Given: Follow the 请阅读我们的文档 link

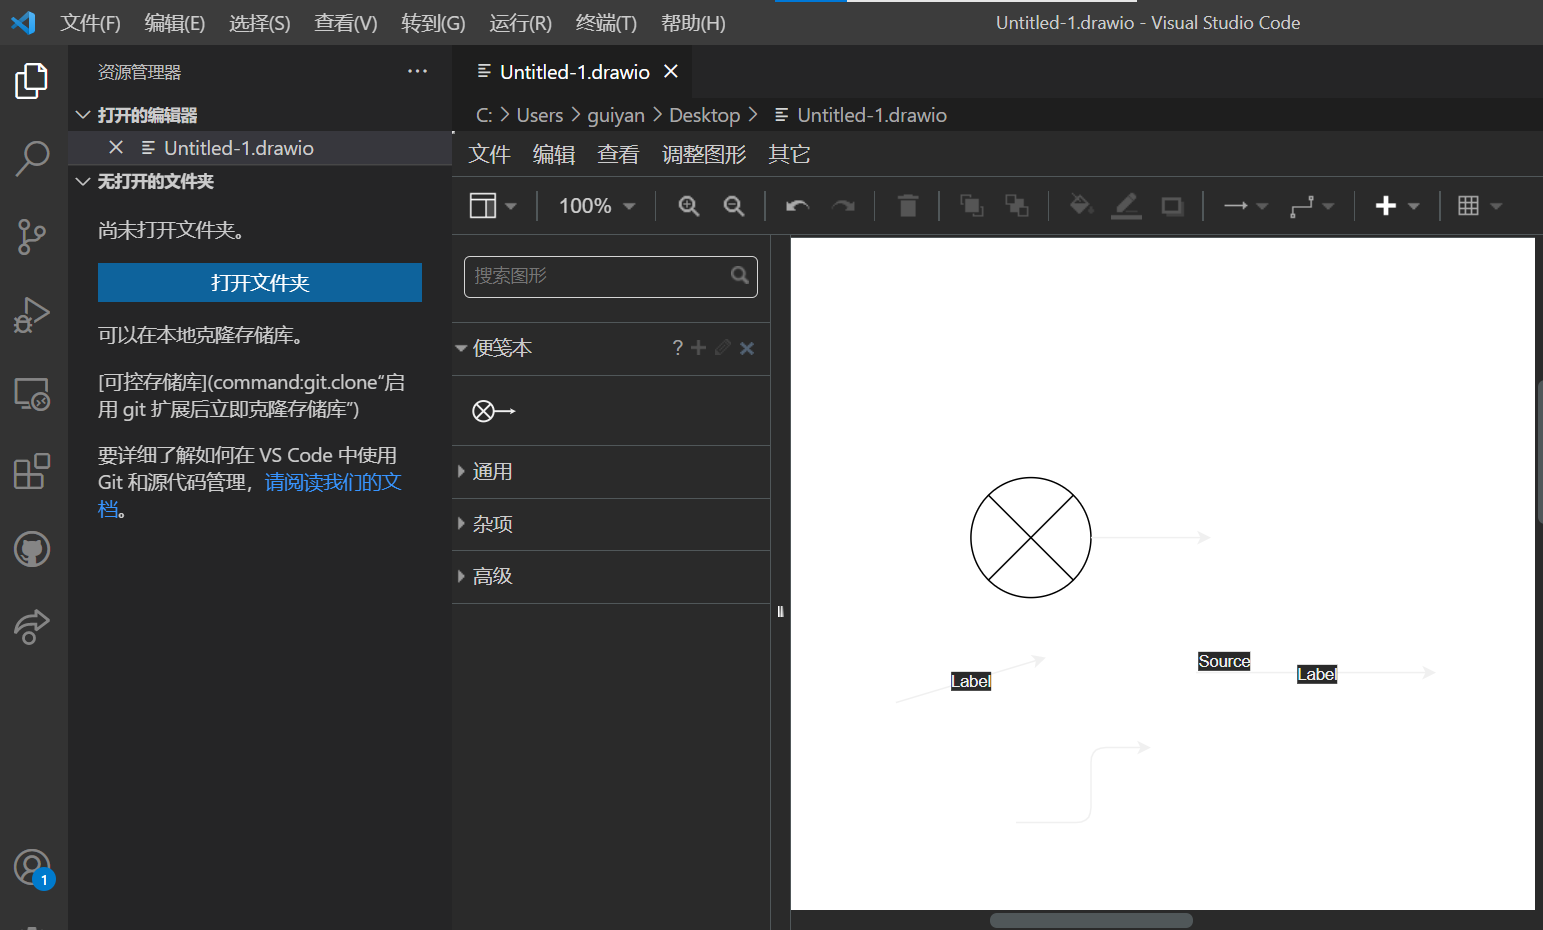Looking at the screenshot, I should (x=333, y=481).
